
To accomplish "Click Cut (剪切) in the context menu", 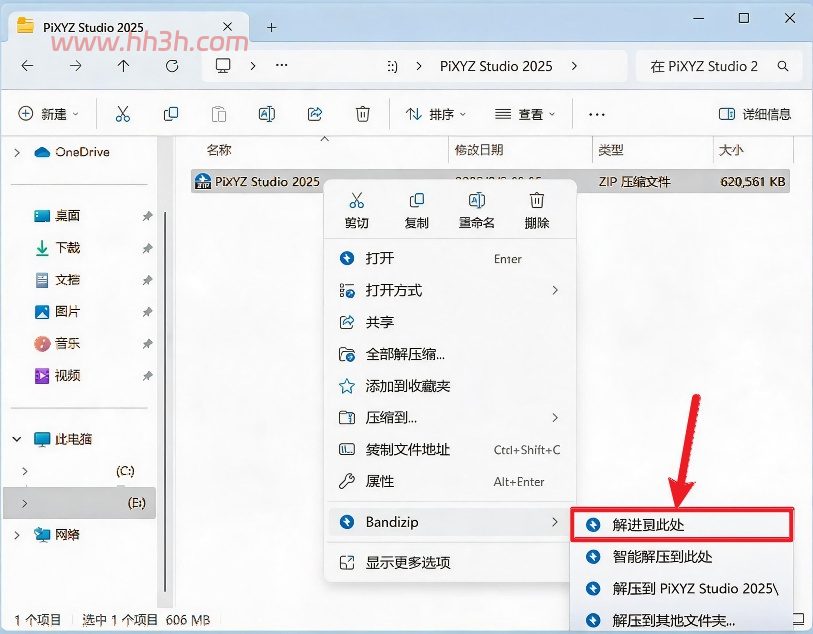I will [x=356, y=210].
